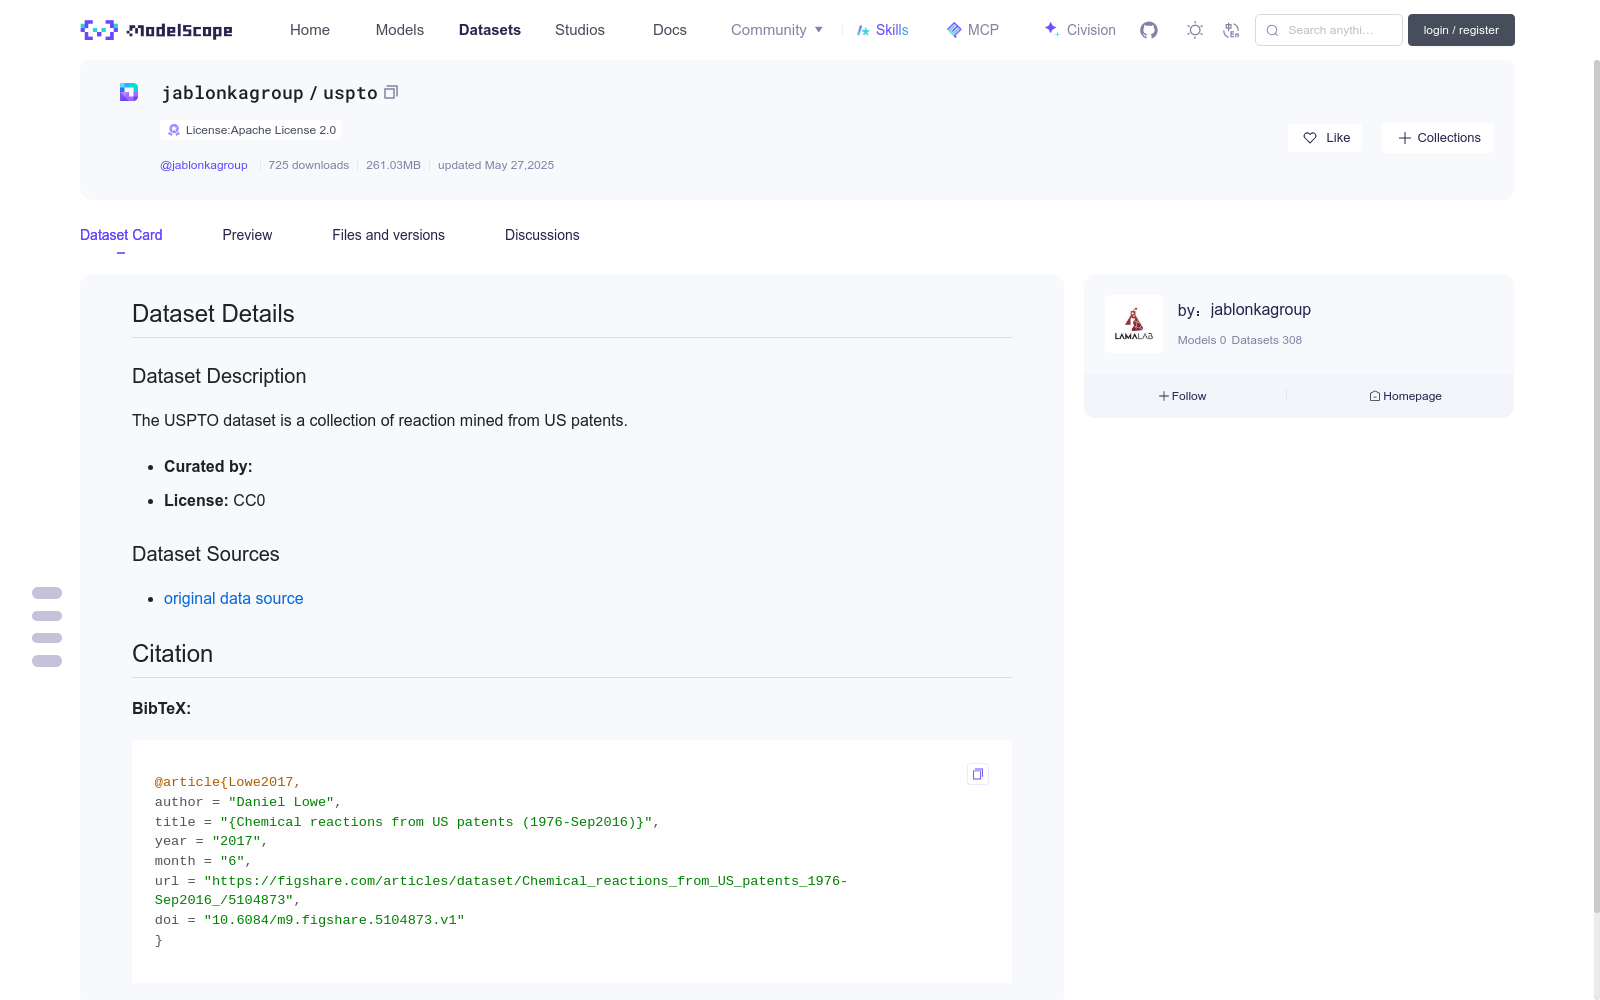The image size is (1600, 1000).
Task: Click the login / register button
Action: point(1461,30)
